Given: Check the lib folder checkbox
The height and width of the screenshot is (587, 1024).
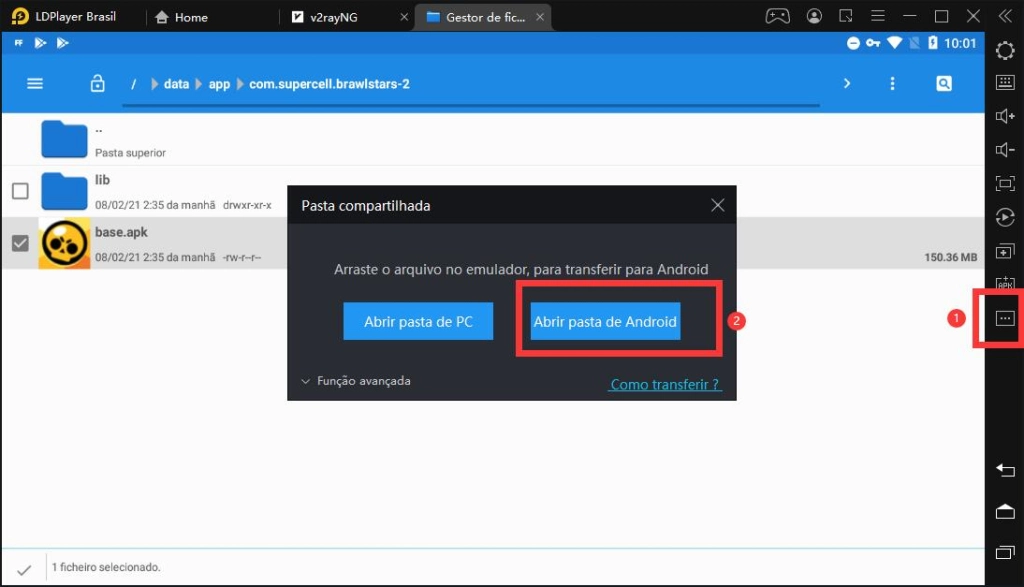Looking at the screenshot, I should click(19, 191).
